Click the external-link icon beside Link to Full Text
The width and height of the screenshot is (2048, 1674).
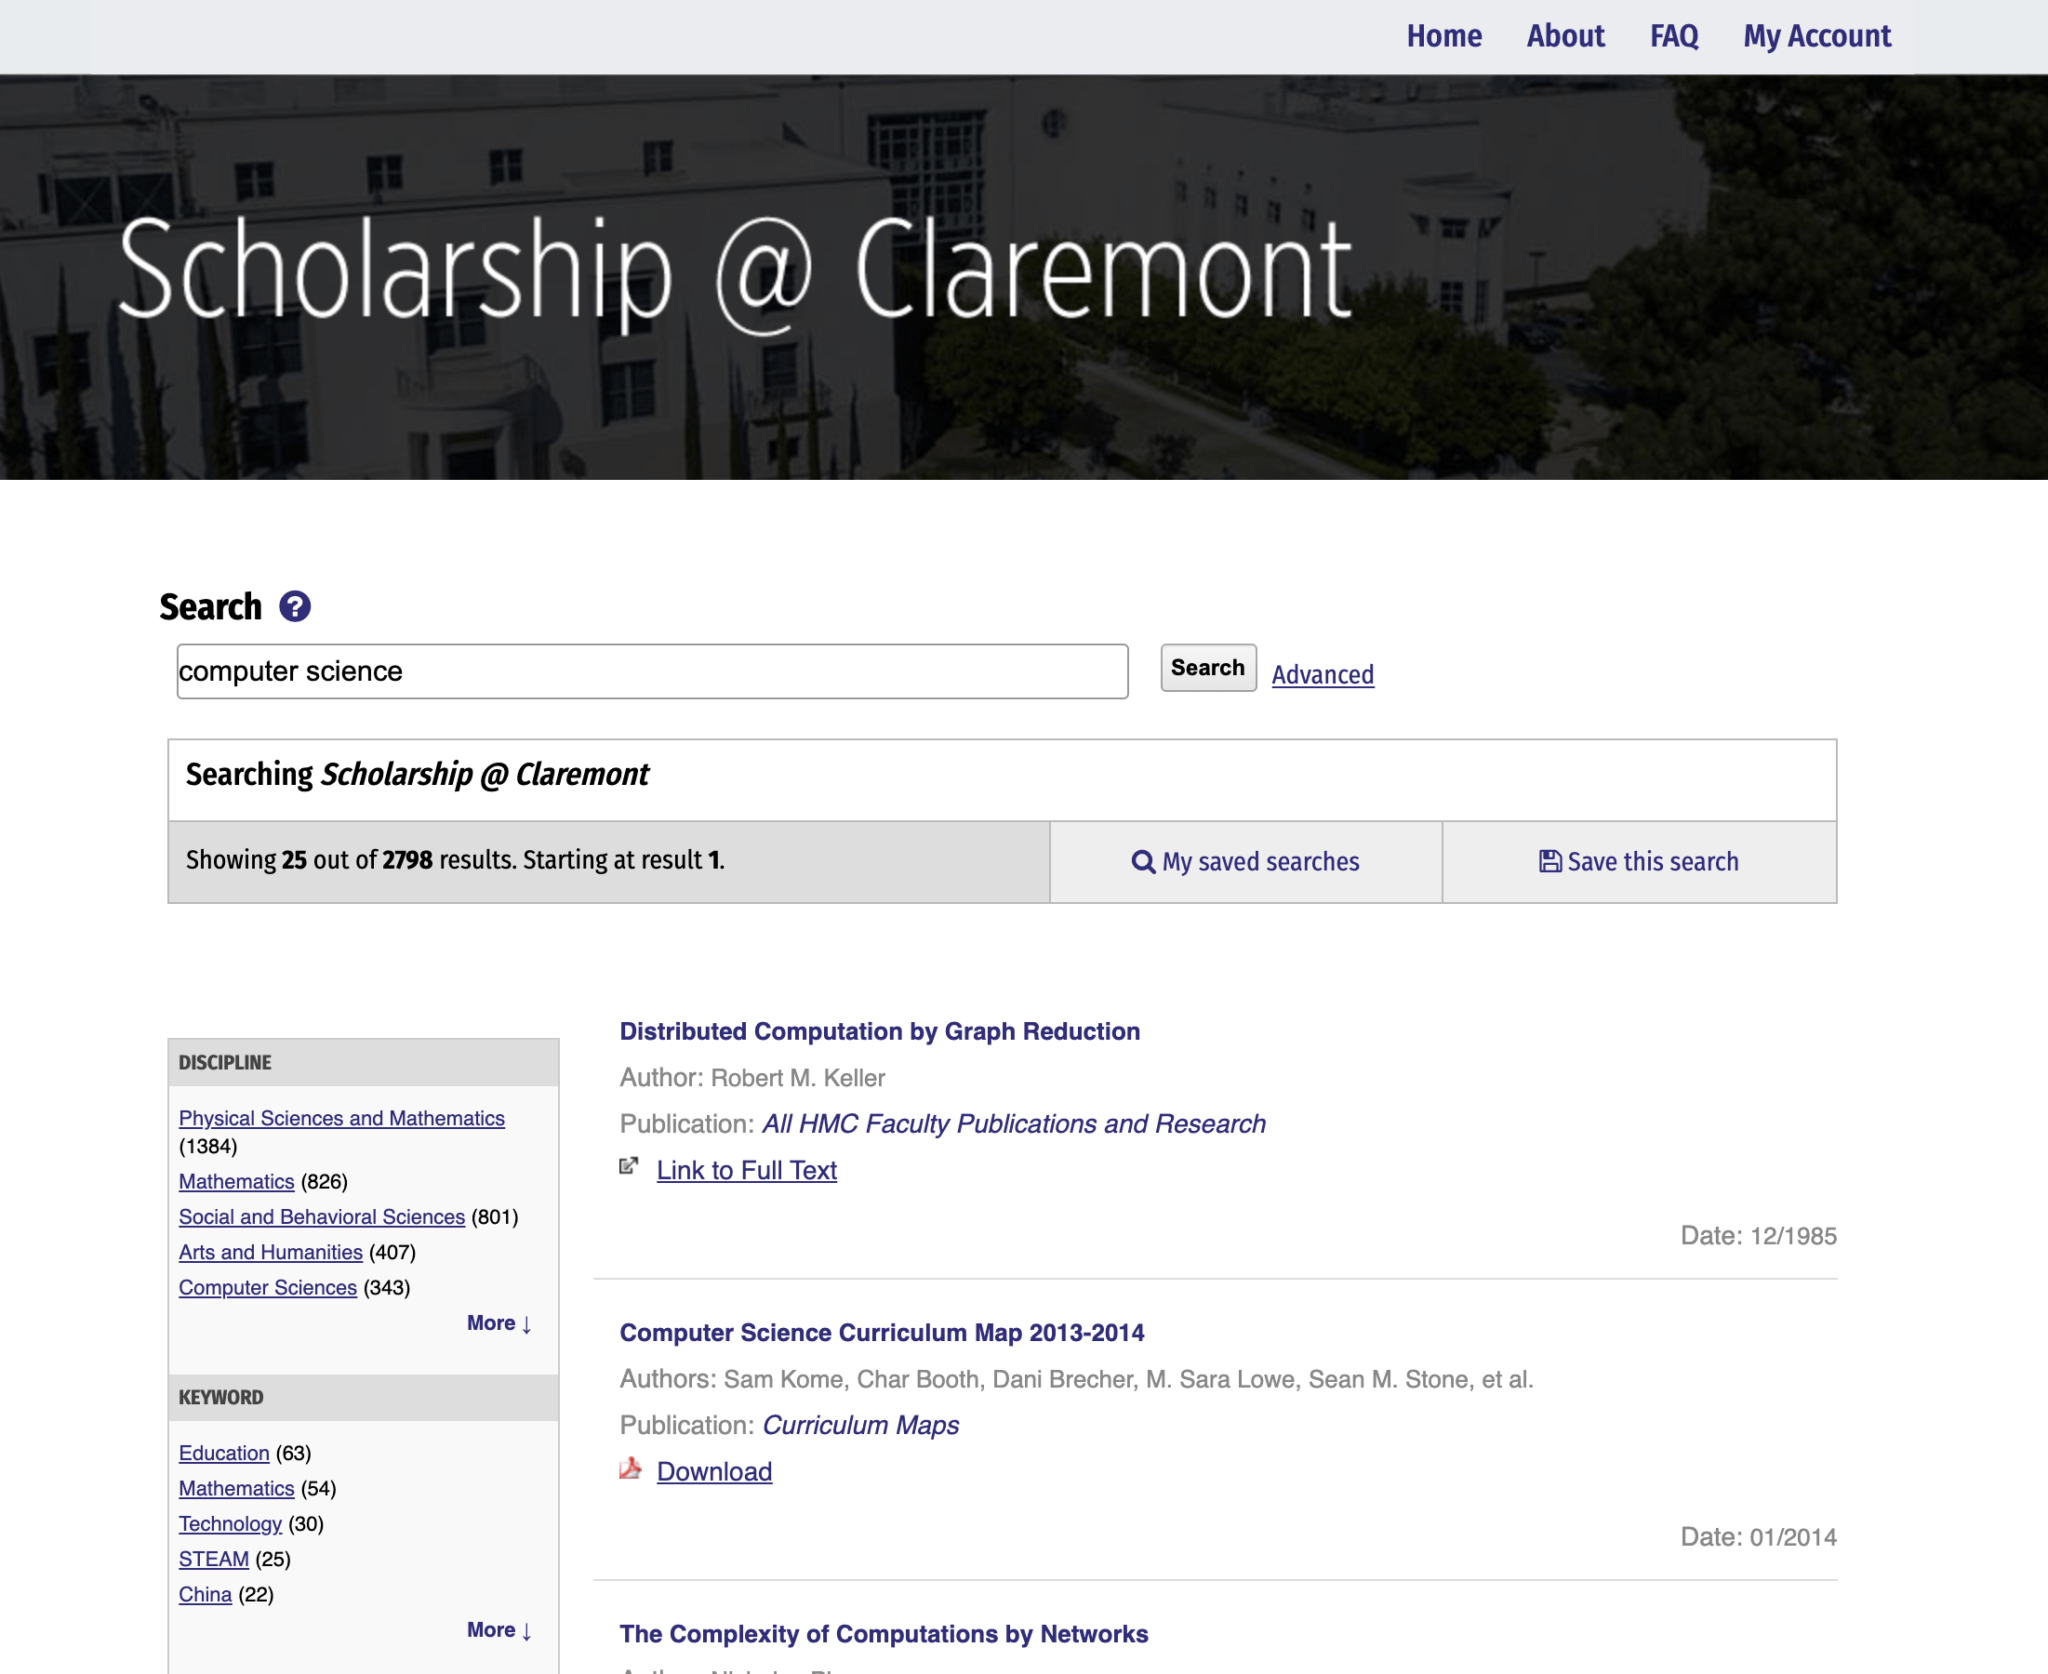pyautogui.click(x=630, y=1165)
